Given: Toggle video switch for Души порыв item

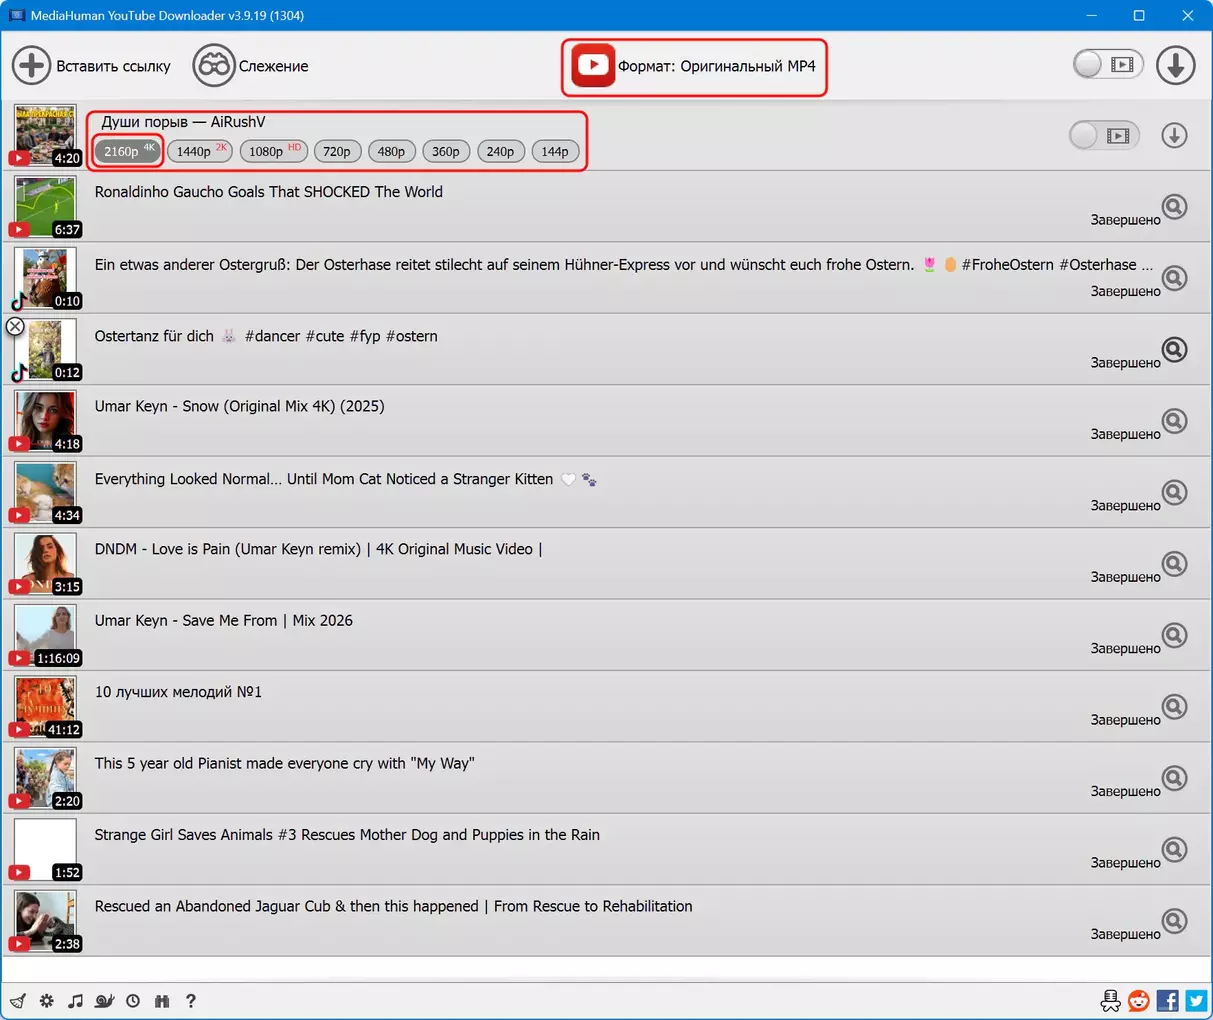Looking at the screenshot, I should tap(1103, 135).
